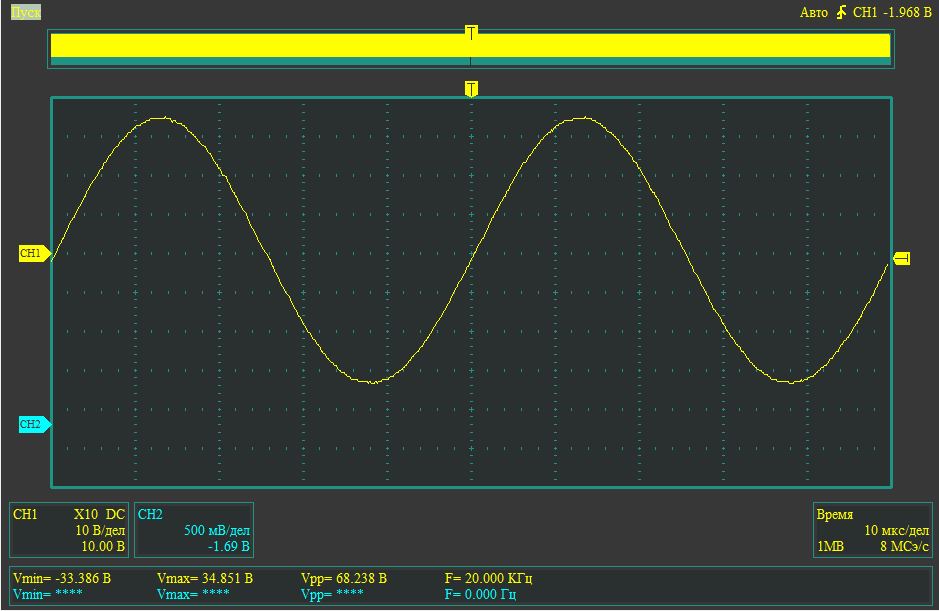Click the CH1 -1.968 В trigger level readout

892,13
